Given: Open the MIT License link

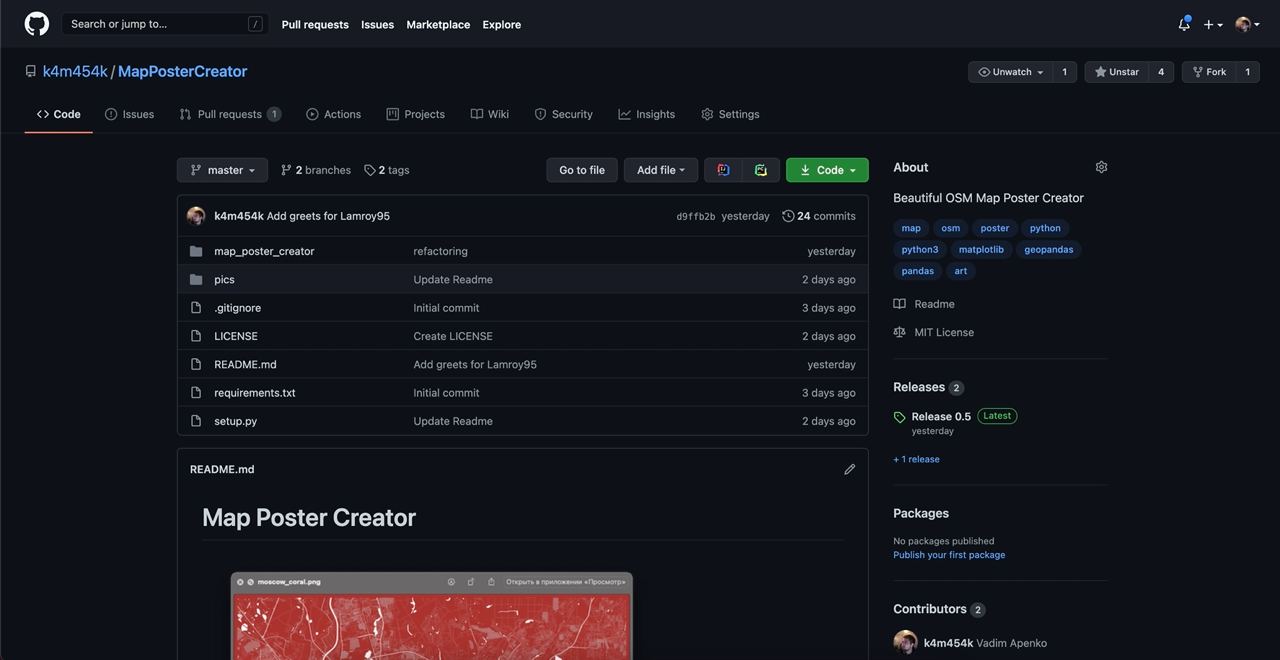Looking at the screenshot, I should click(x=943, y=332).
